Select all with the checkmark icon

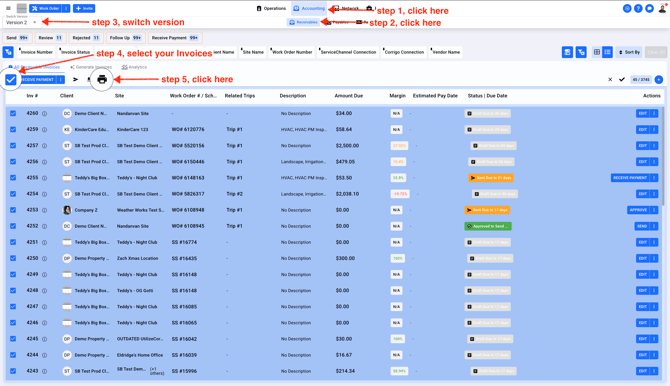(x=622, y=80)
